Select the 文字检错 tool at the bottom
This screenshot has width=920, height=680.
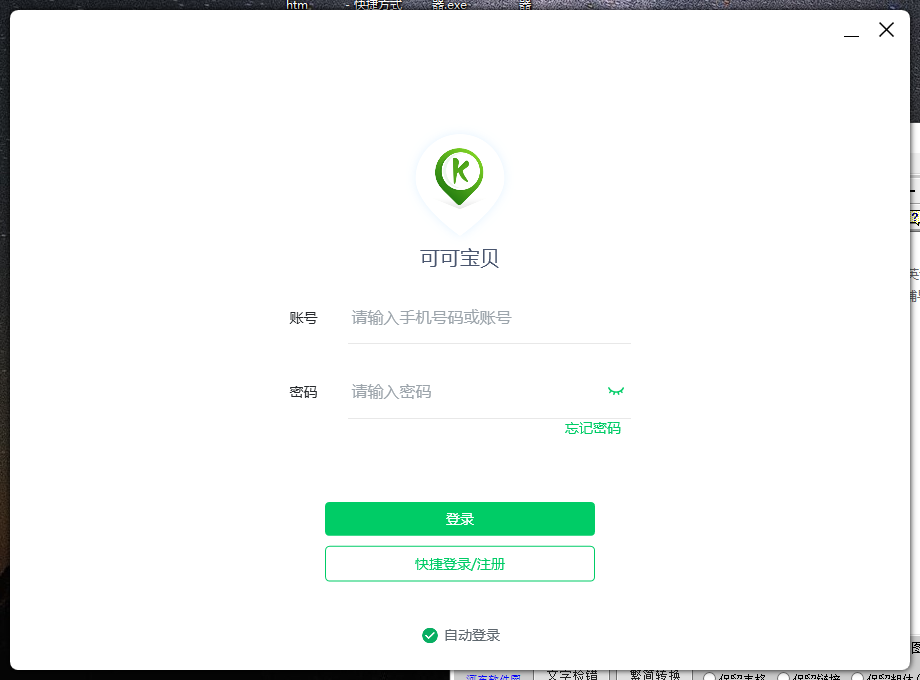(575, 675)
